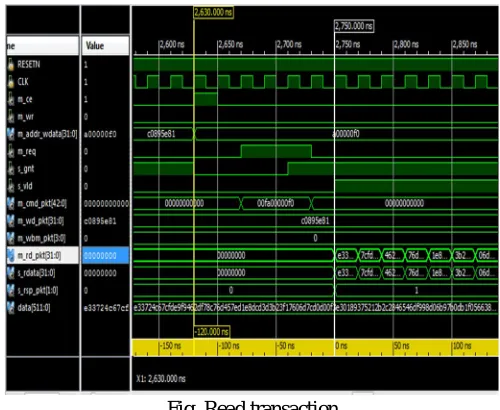Click the -120.000 ns delta label
The image size is (500, 410).
pos(212,332)
